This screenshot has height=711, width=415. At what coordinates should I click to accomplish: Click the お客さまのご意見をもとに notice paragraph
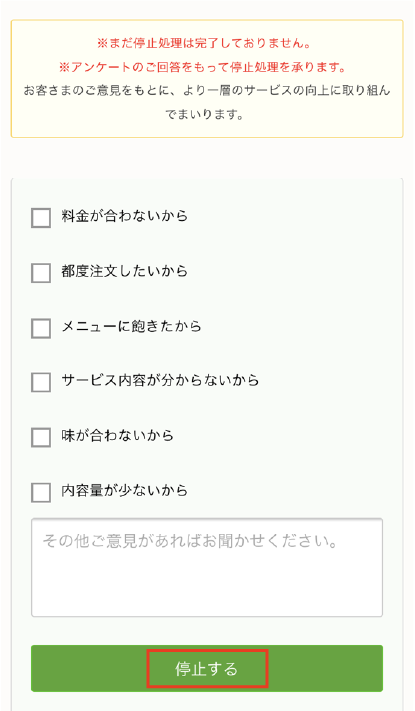point(207,102)
